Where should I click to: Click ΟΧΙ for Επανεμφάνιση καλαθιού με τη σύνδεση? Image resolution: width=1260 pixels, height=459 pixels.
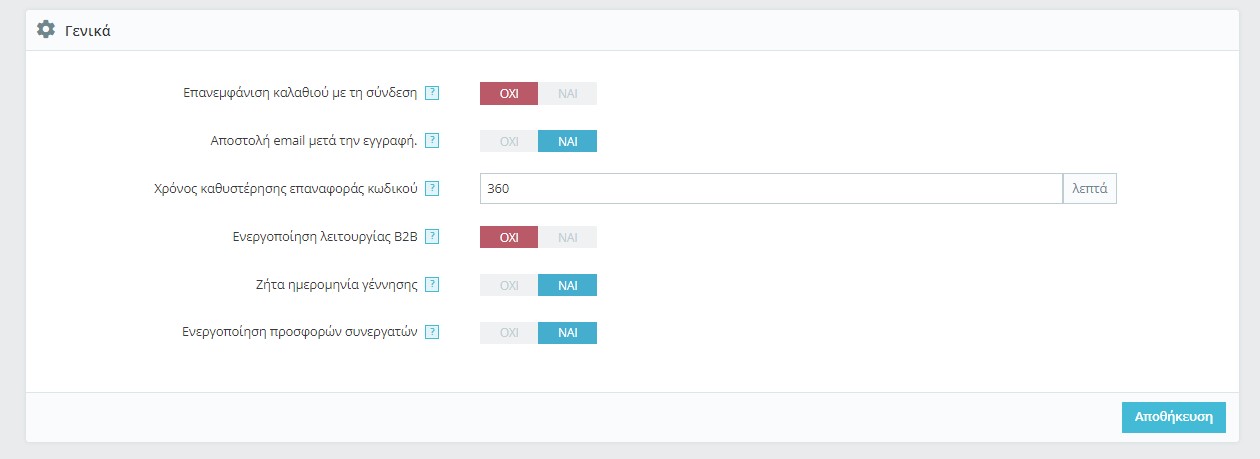509,93
